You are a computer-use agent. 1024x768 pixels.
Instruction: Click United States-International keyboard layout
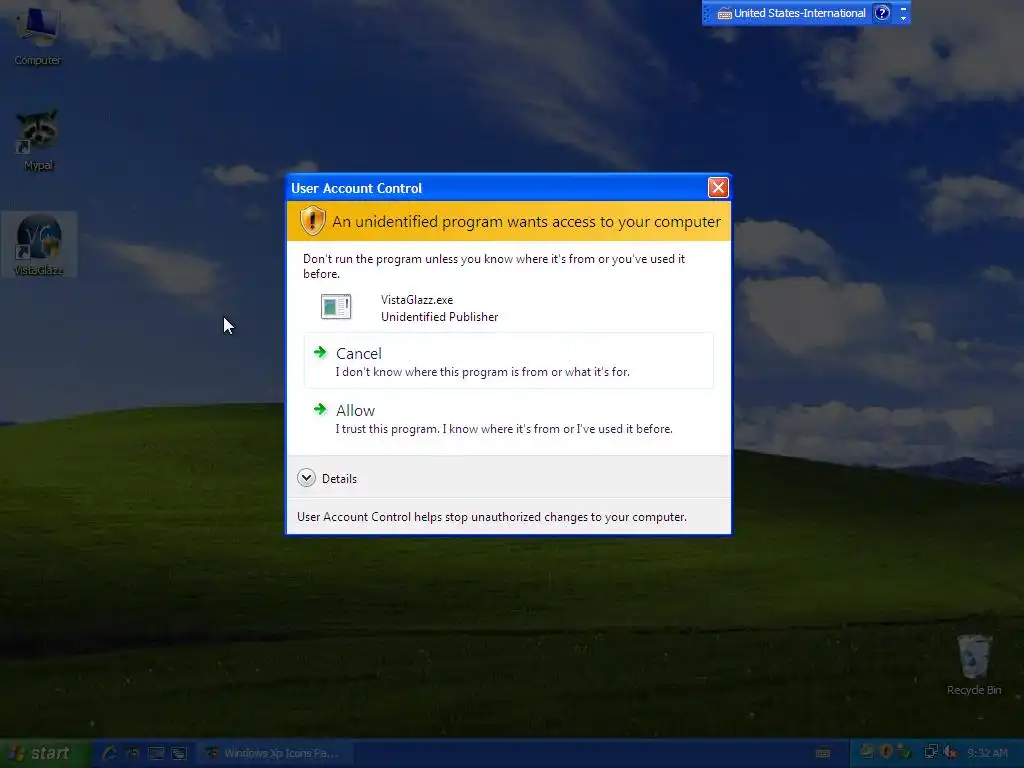(792, 13)
